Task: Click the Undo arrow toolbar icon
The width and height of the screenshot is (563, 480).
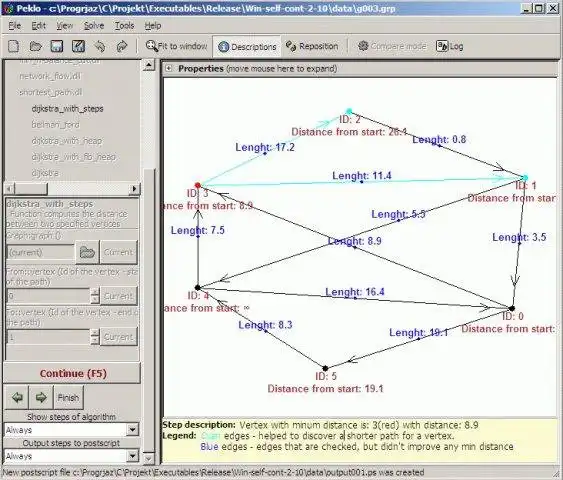Action: [100, 46]
